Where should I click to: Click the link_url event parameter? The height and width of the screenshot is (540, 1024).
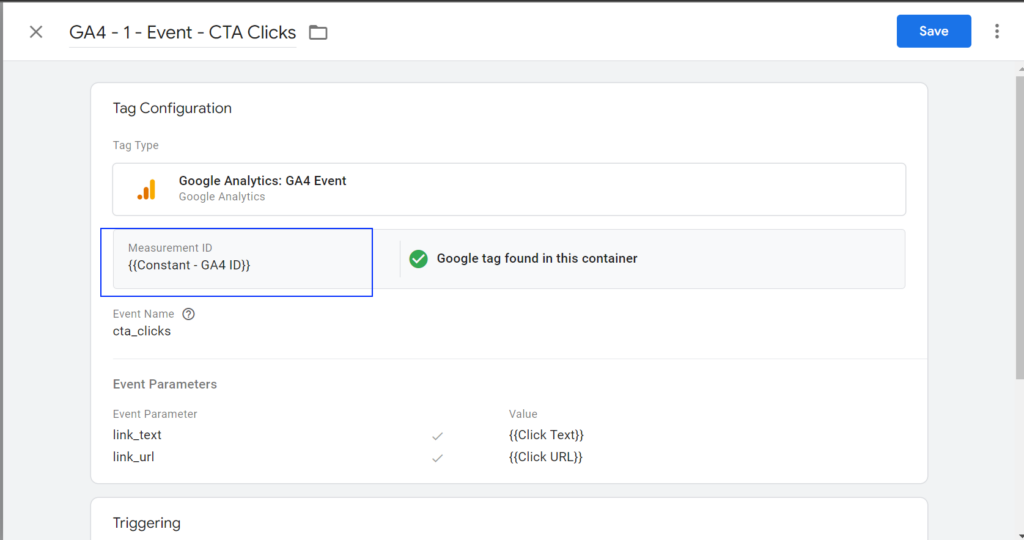tap(133, 457)
